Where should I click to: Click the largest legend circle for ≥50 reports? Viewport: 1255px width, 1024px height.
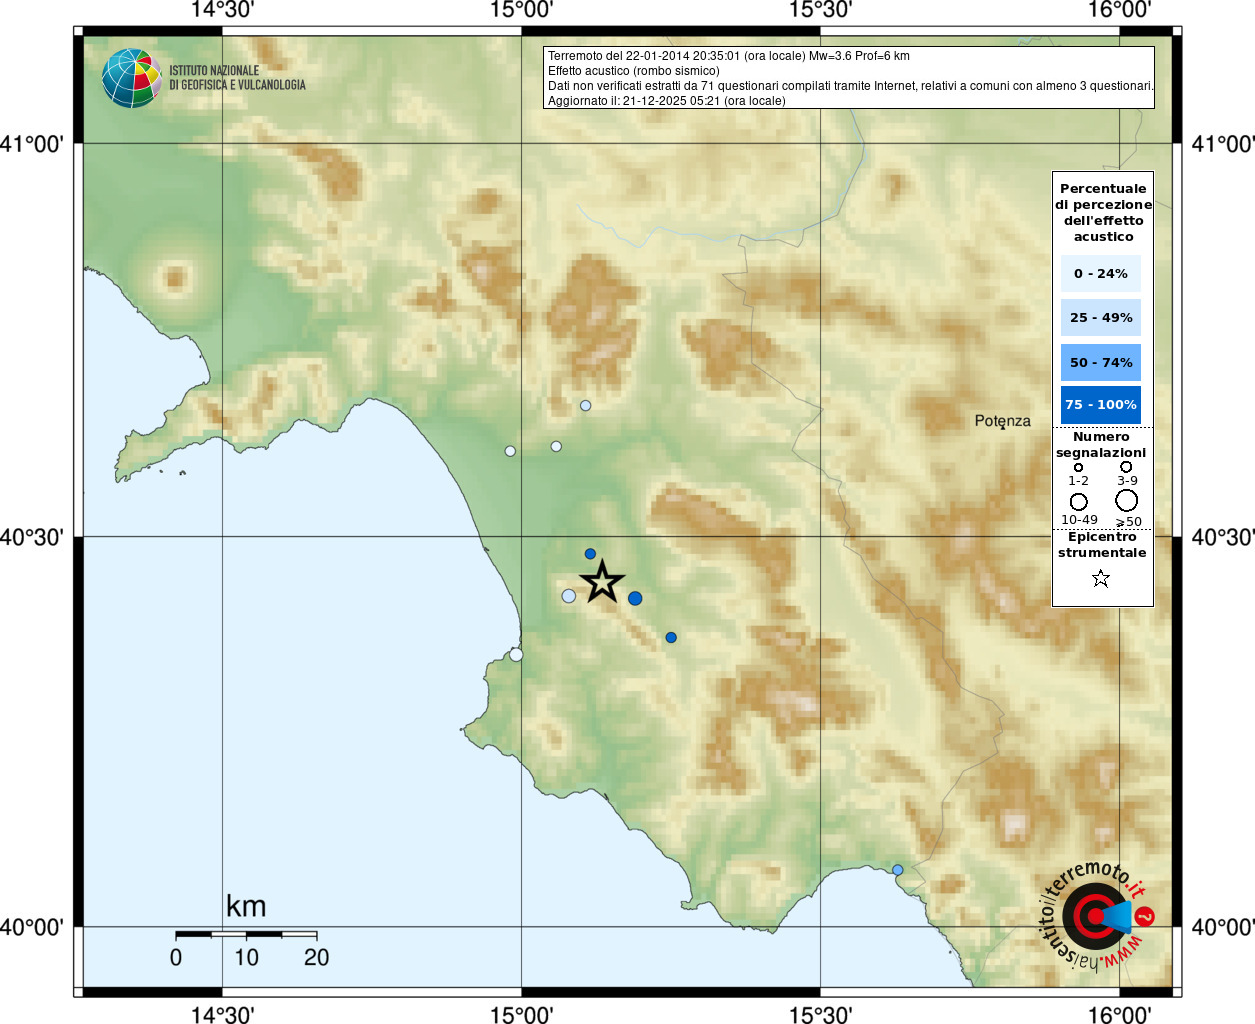(1127, 500)
